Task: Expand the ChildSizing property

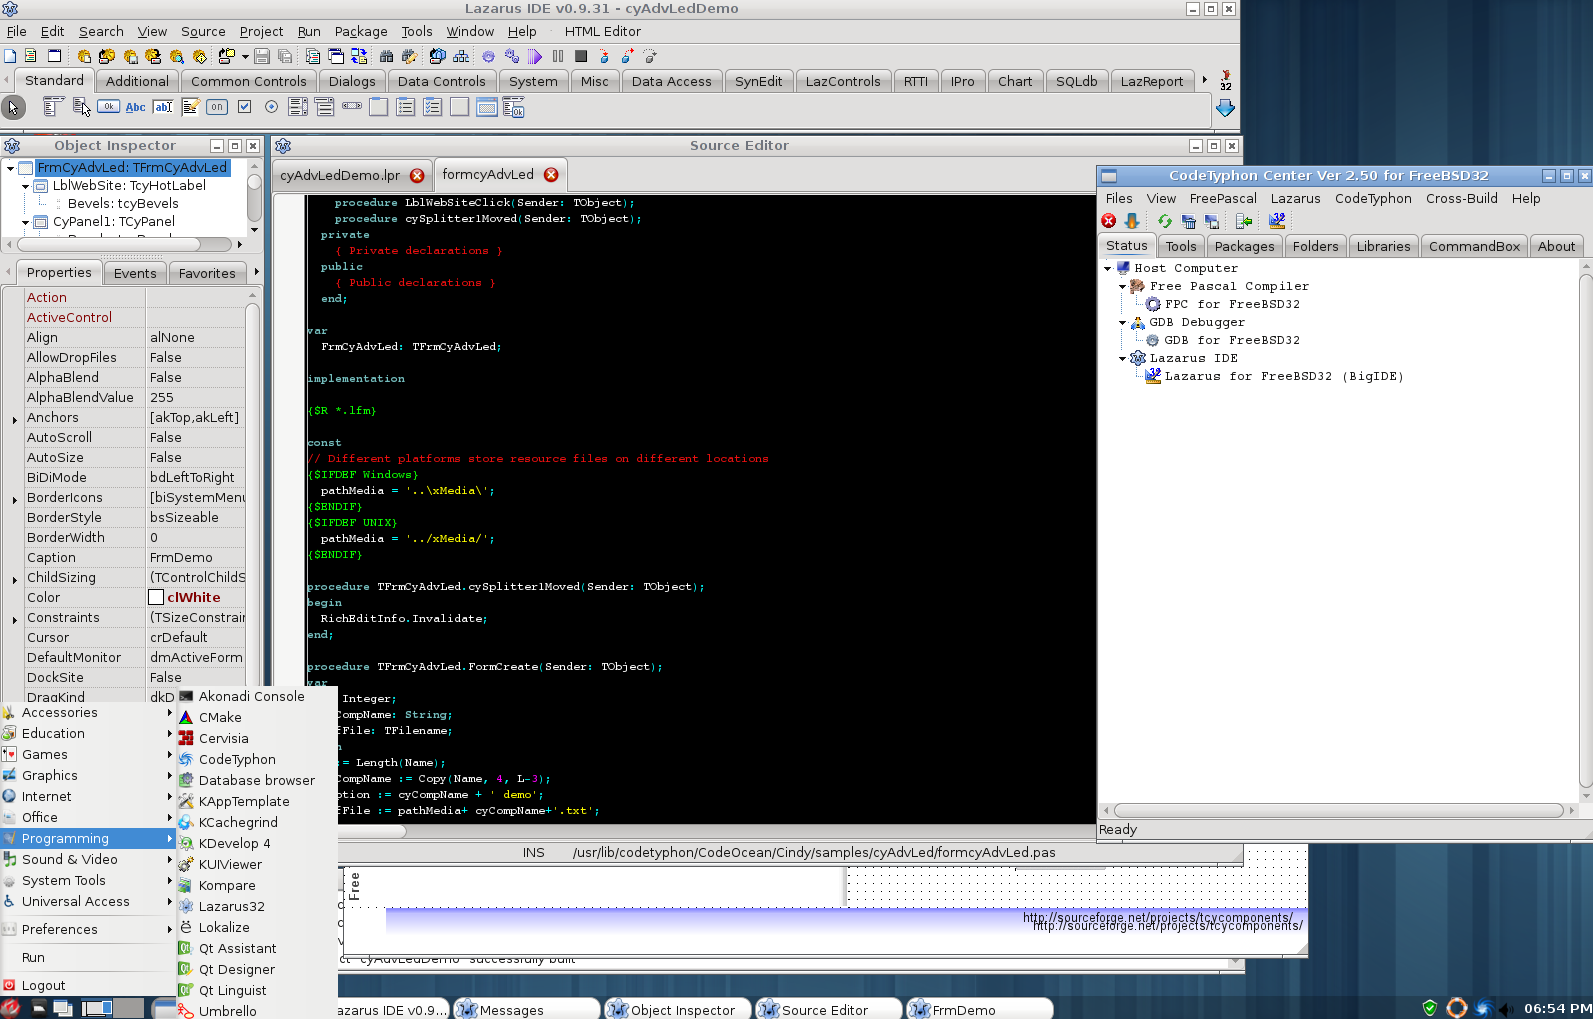Action: coord(15,579)
